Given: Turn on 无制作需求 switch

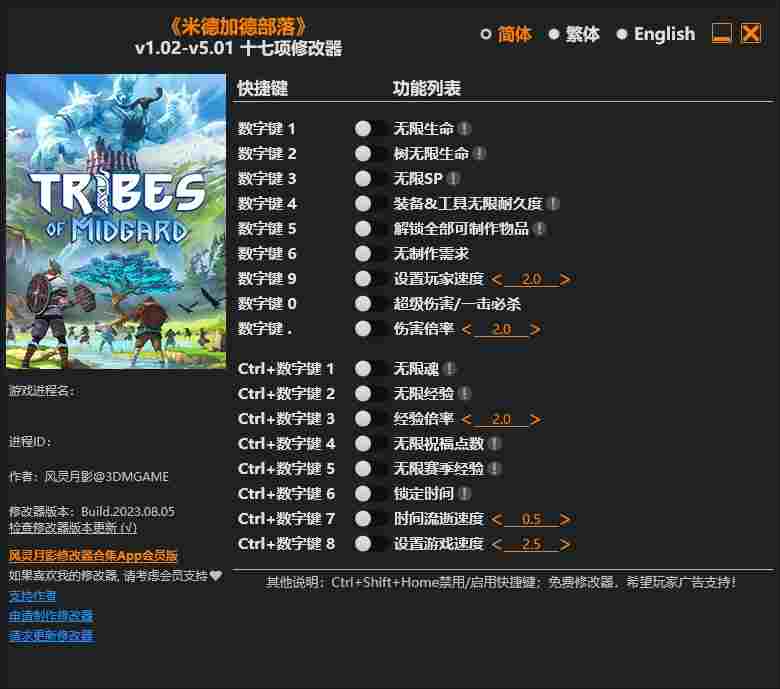Looking at the screenshot, I should [x=370, y=254].
